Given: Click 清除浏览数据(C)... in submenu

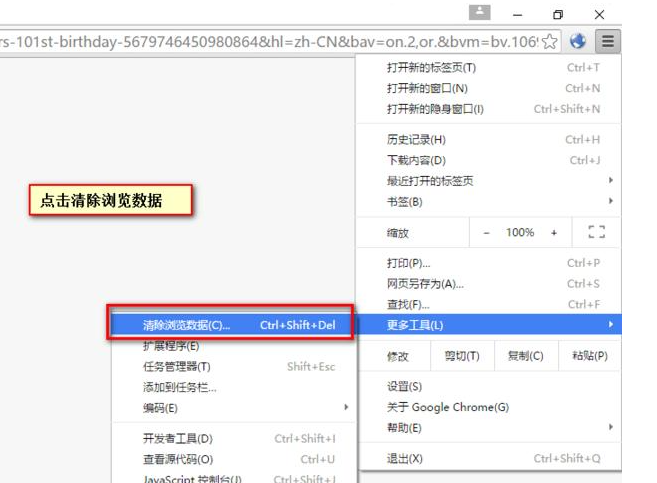Looking at the screenshot, I should coord(233,325).
